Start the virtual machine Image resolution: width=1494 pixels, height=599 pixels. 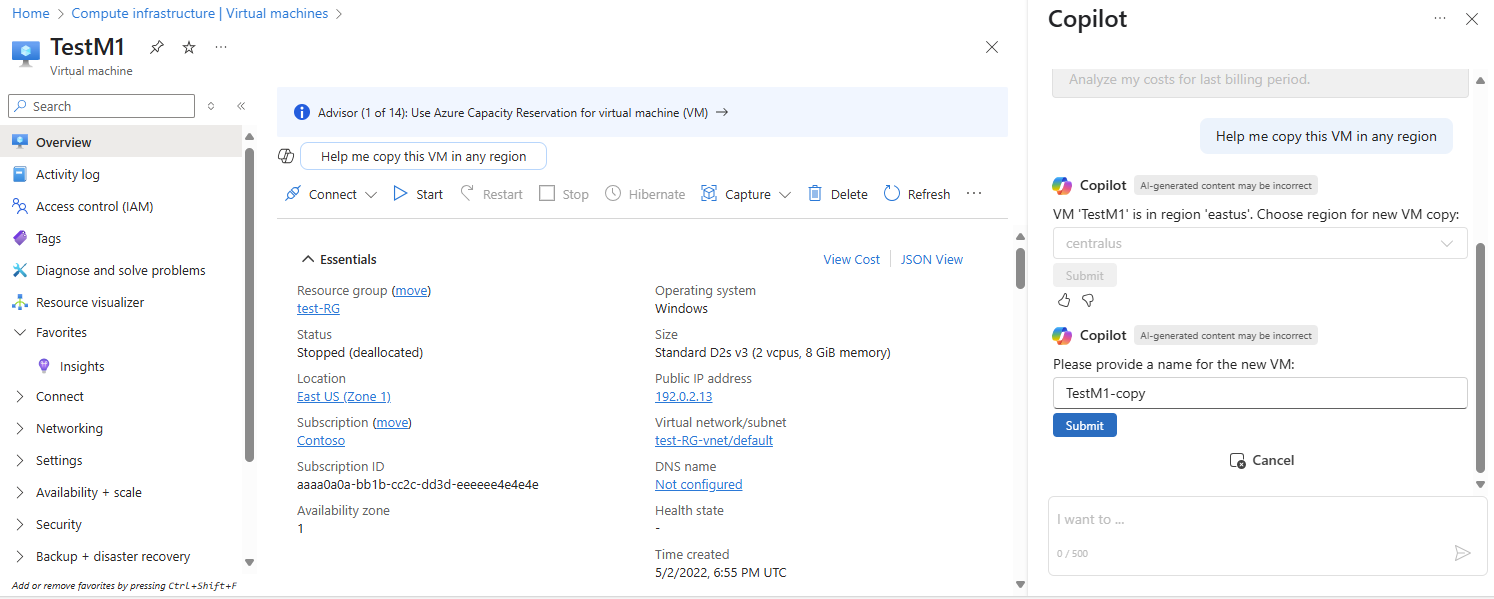click(x=401, y=194)
